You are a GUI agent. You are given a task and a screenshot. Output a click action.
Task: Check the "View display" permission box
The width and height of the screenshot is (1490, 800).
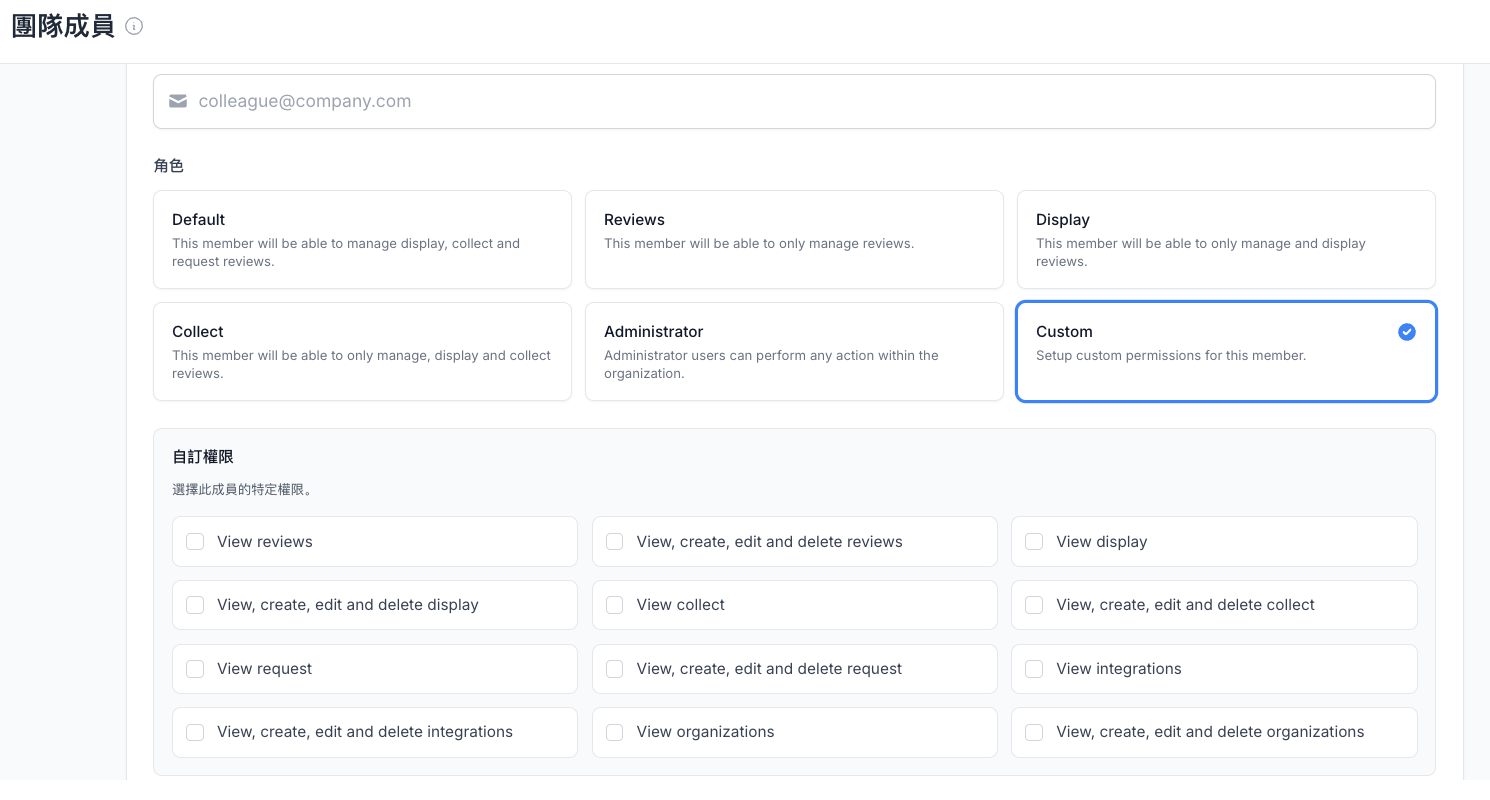pyautogui.click(x=1034, y=542)
